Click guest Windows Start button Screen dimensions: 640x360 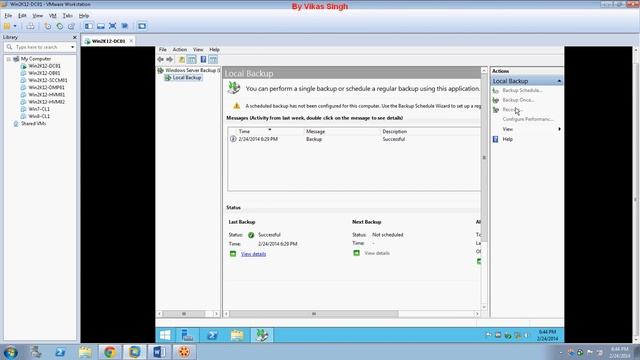click(x=165, y=336)
